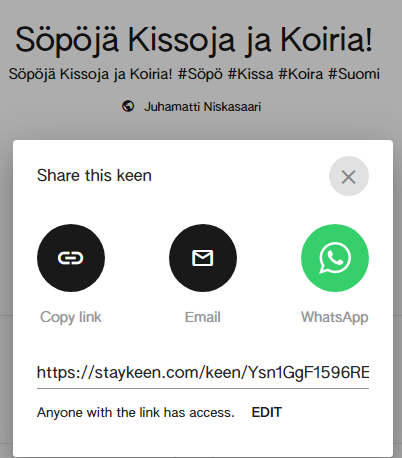
Task: Select the WhatsApp text label
Action: coord(335,317)
